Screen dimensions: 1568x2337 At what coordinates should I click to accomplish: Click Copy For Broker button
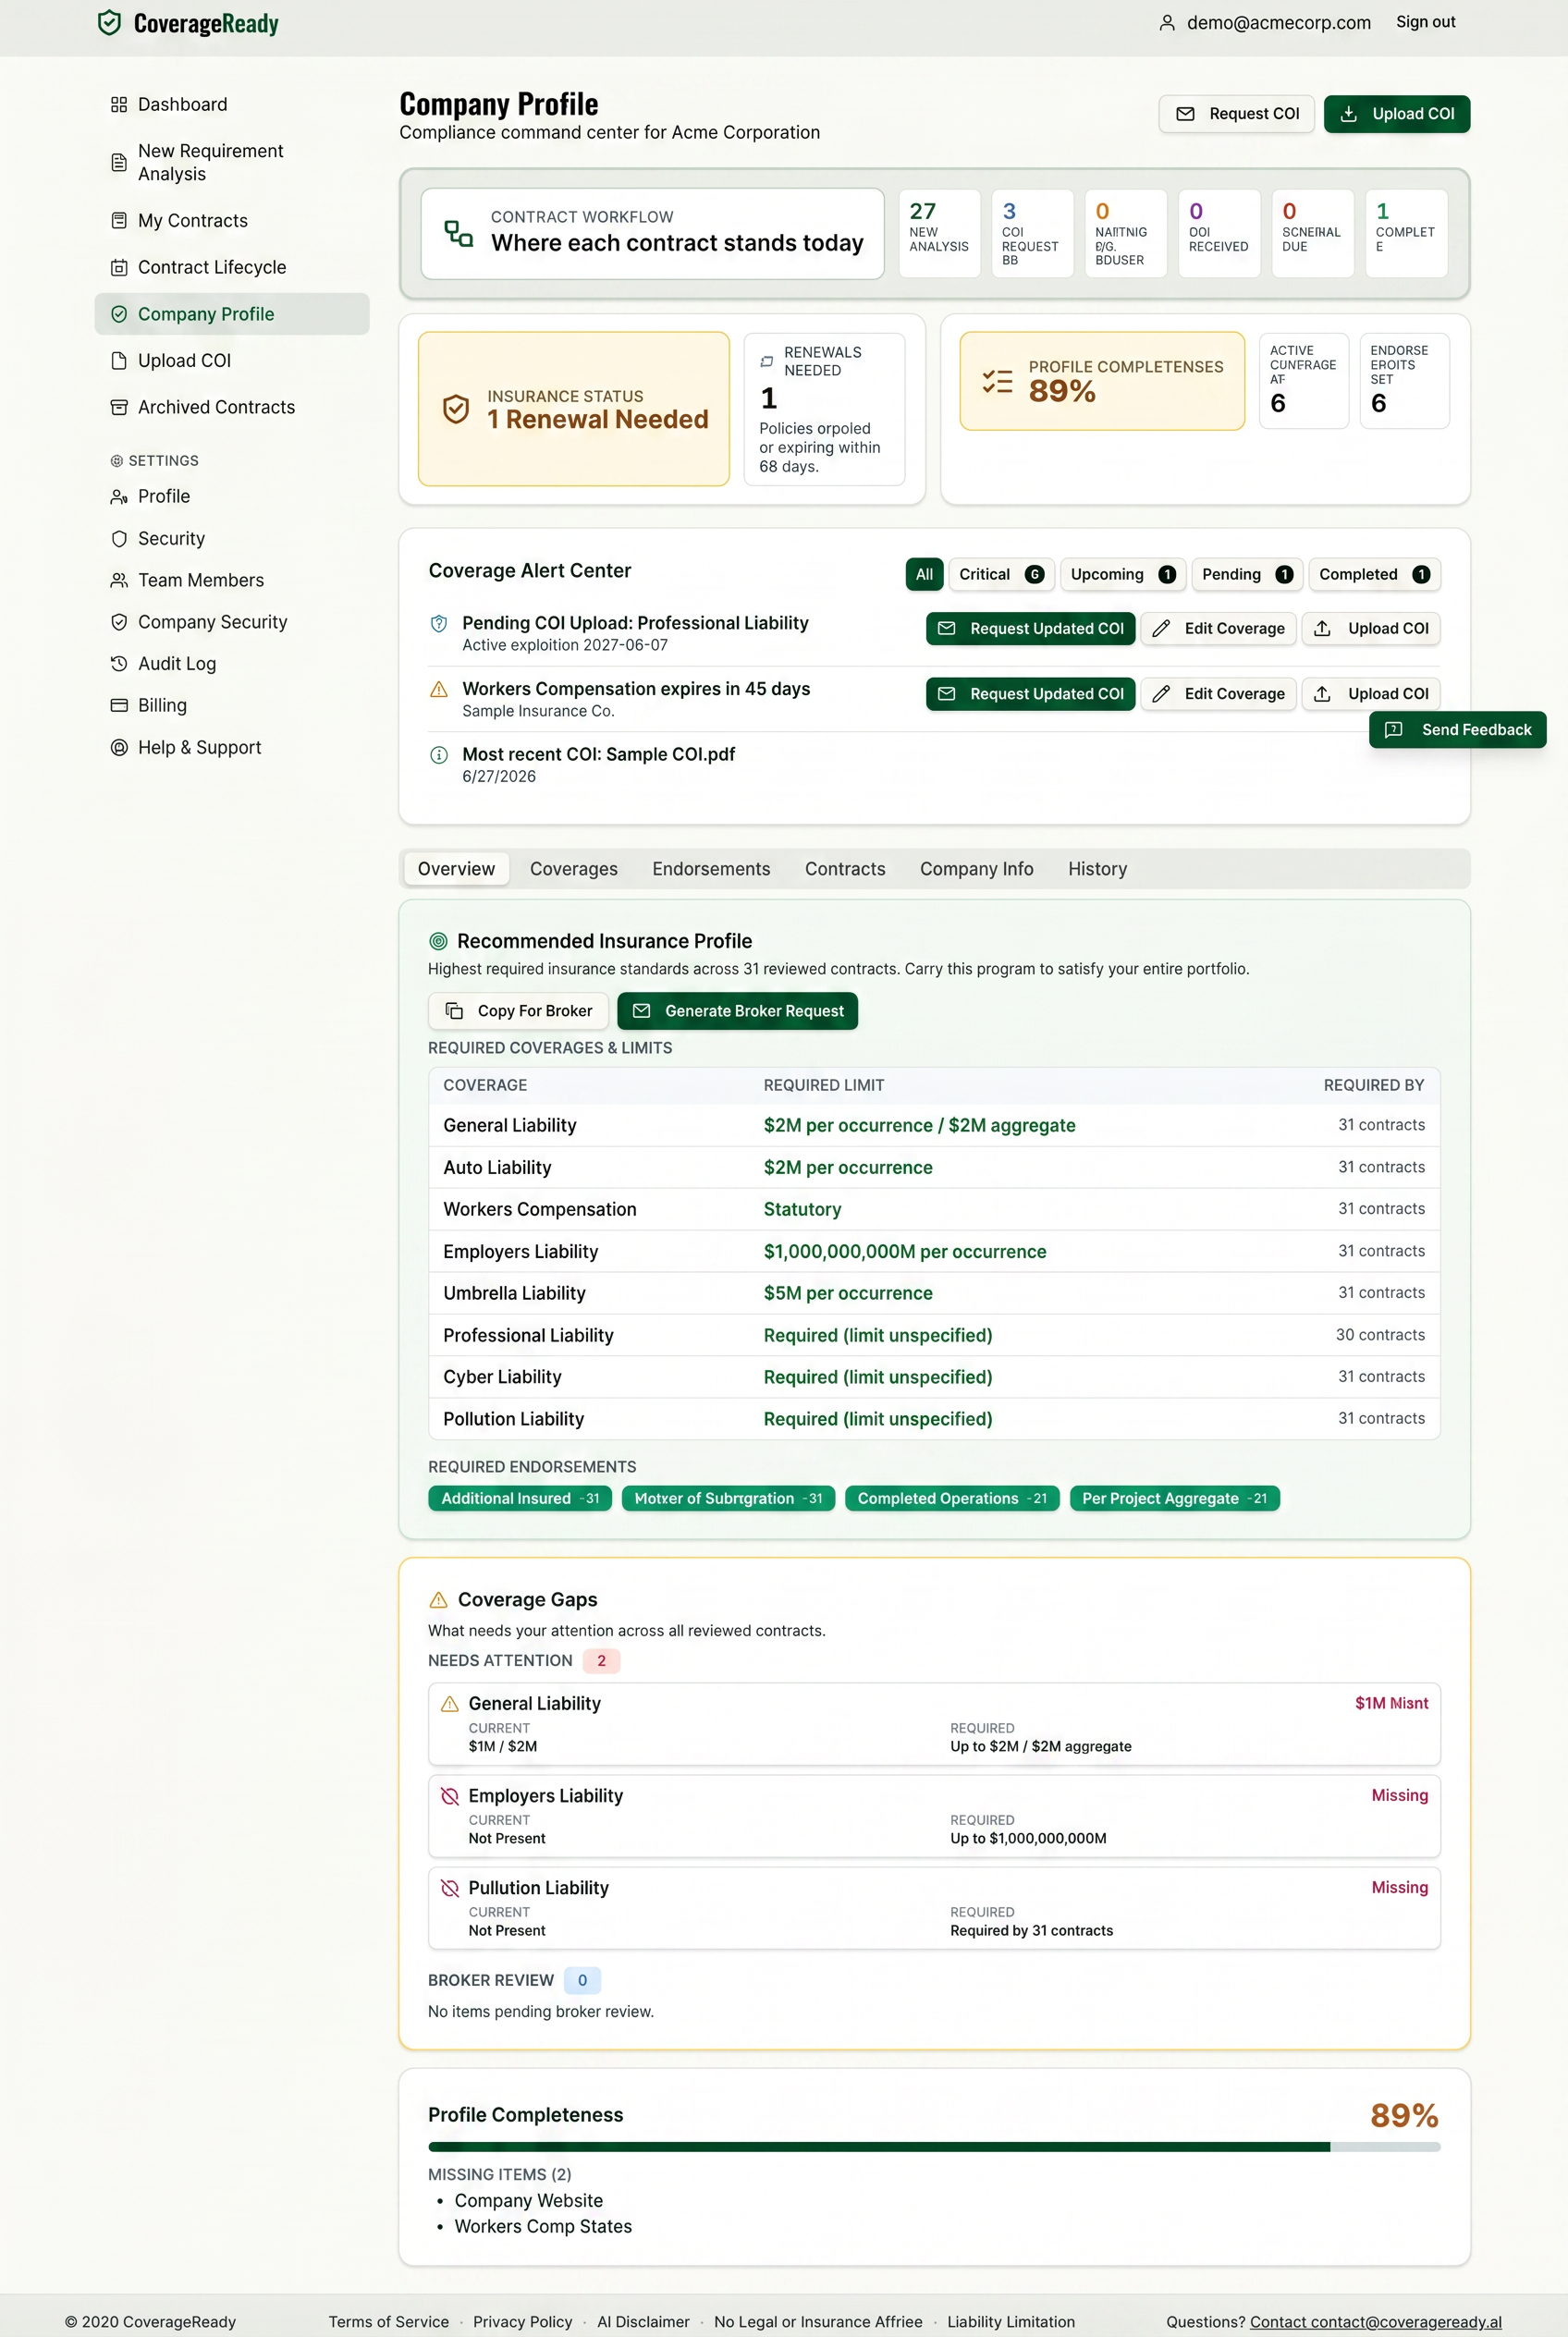(x=518, y=1011)
